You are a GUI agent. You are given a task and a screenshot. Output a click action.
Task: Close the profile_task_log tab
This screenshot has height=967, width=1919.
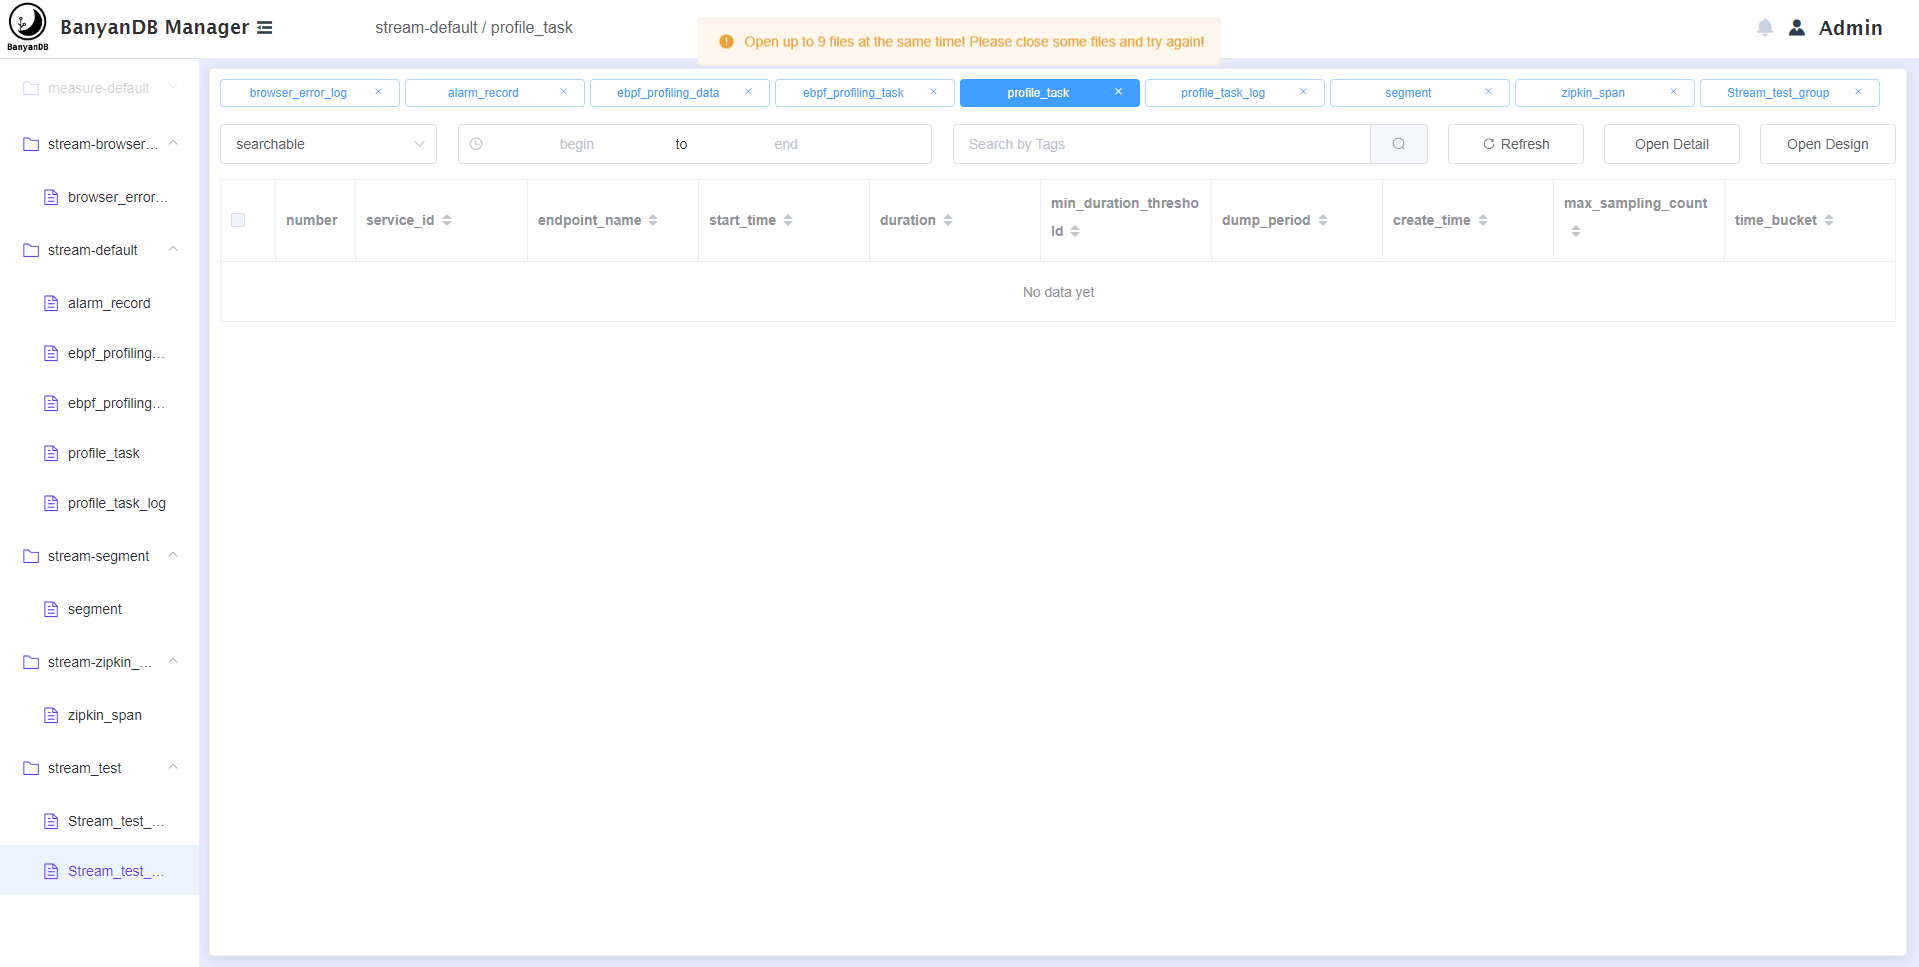(1304, 92)
